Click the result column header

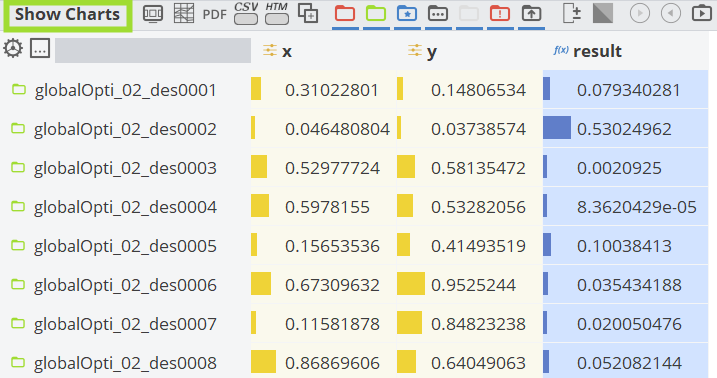pyautogui.click(x=597, y=51)
